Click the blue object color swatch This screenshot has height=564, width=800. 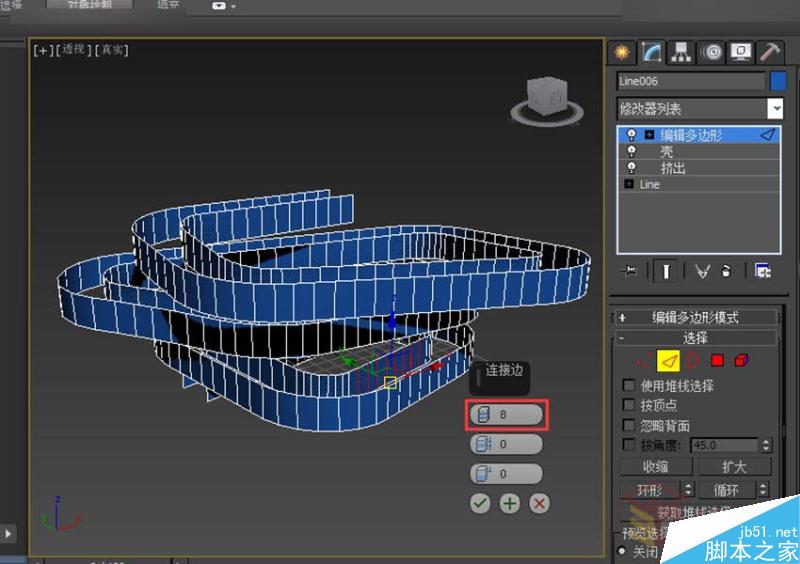(x=778, y=81)
